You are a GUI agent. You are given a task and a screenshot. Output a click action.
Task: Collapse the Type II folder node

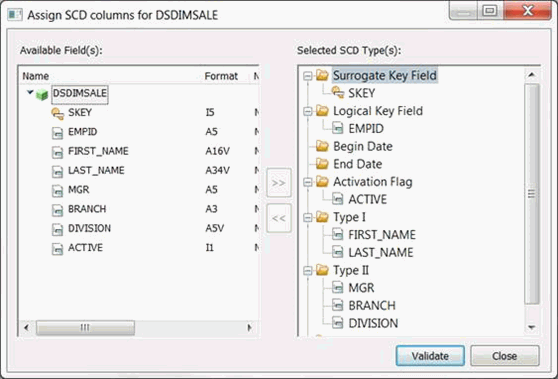(x=308, y=270)
